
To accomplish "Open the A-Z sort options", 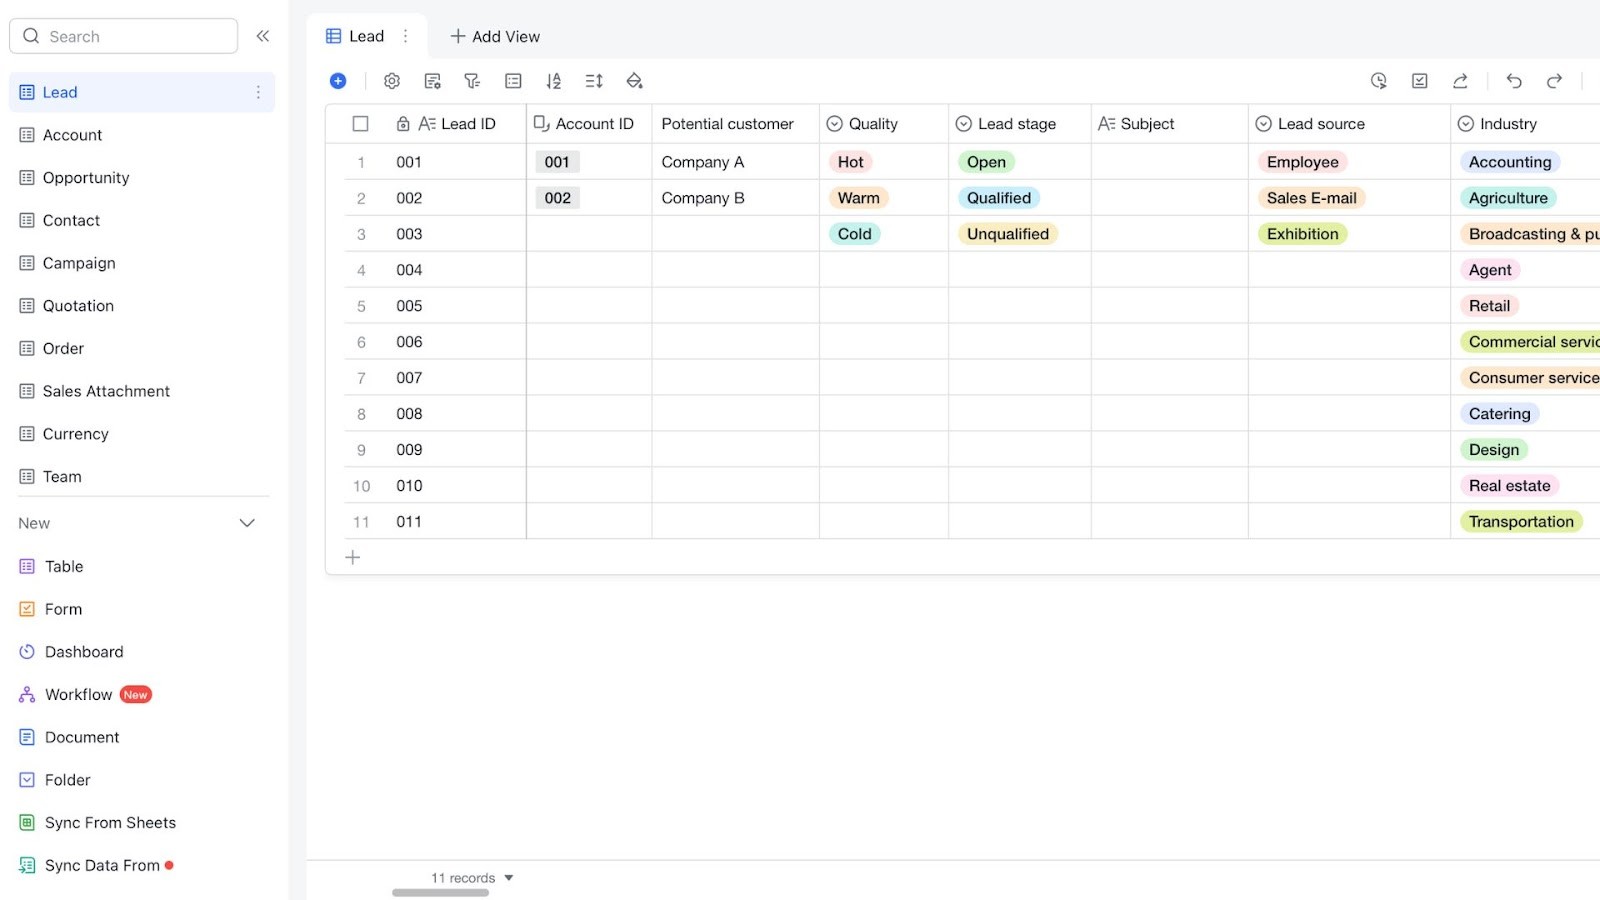I will (x=554, y=81).
